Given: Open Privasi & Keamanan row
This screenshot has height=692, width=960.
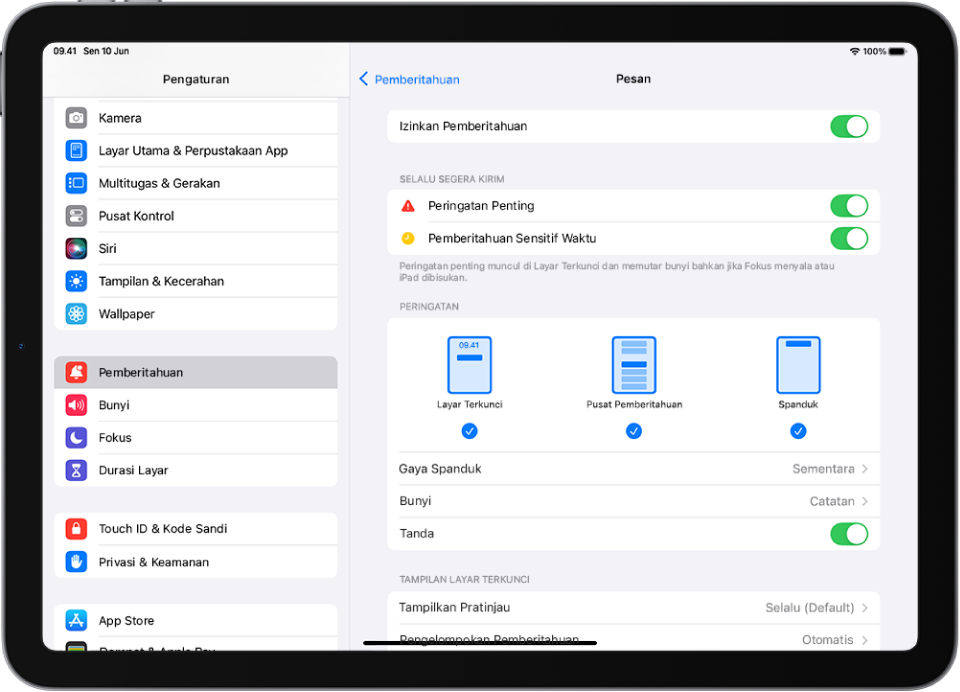Looking at the screenshot, I should tap(196, 562).
